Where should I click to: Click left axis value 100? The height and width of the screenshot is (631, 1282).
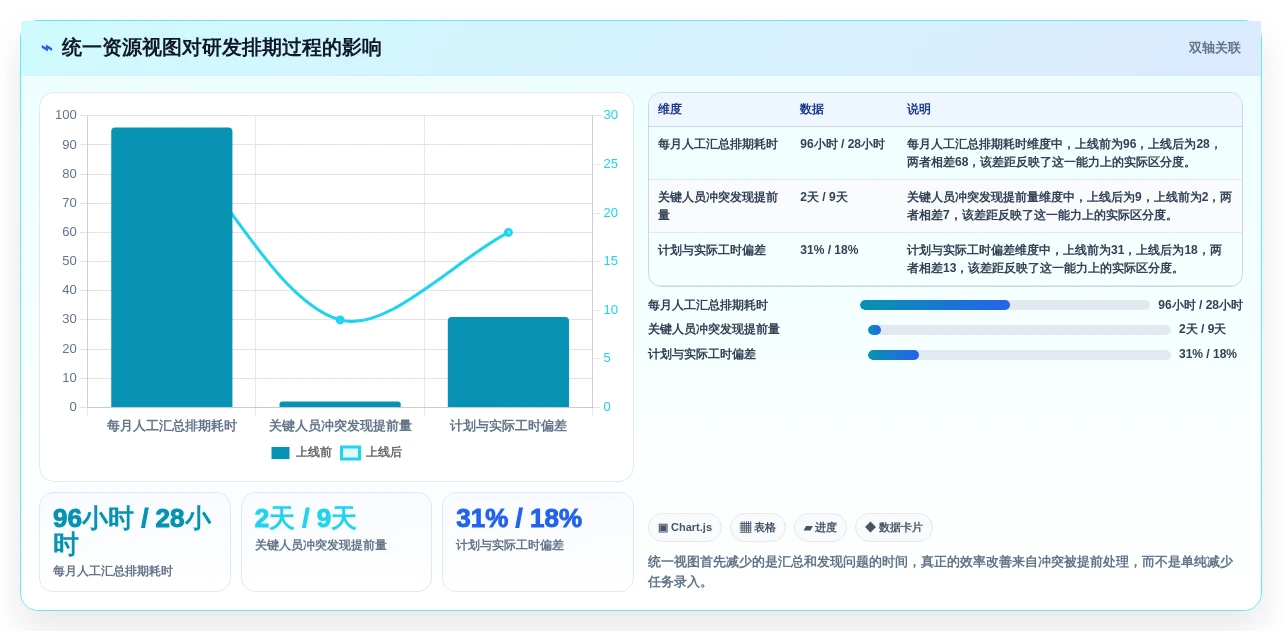(66, 115)
